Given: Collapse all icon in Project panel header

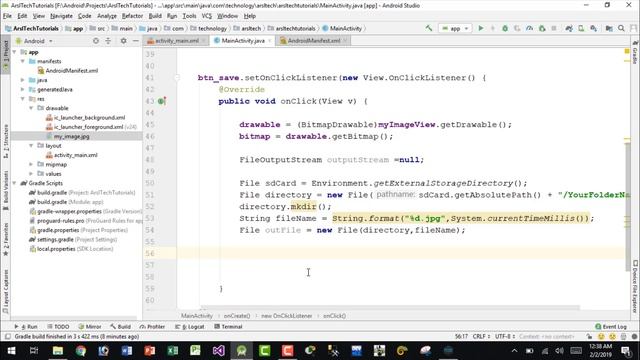Looking at the screenshot, I should (x=108, y=41).
